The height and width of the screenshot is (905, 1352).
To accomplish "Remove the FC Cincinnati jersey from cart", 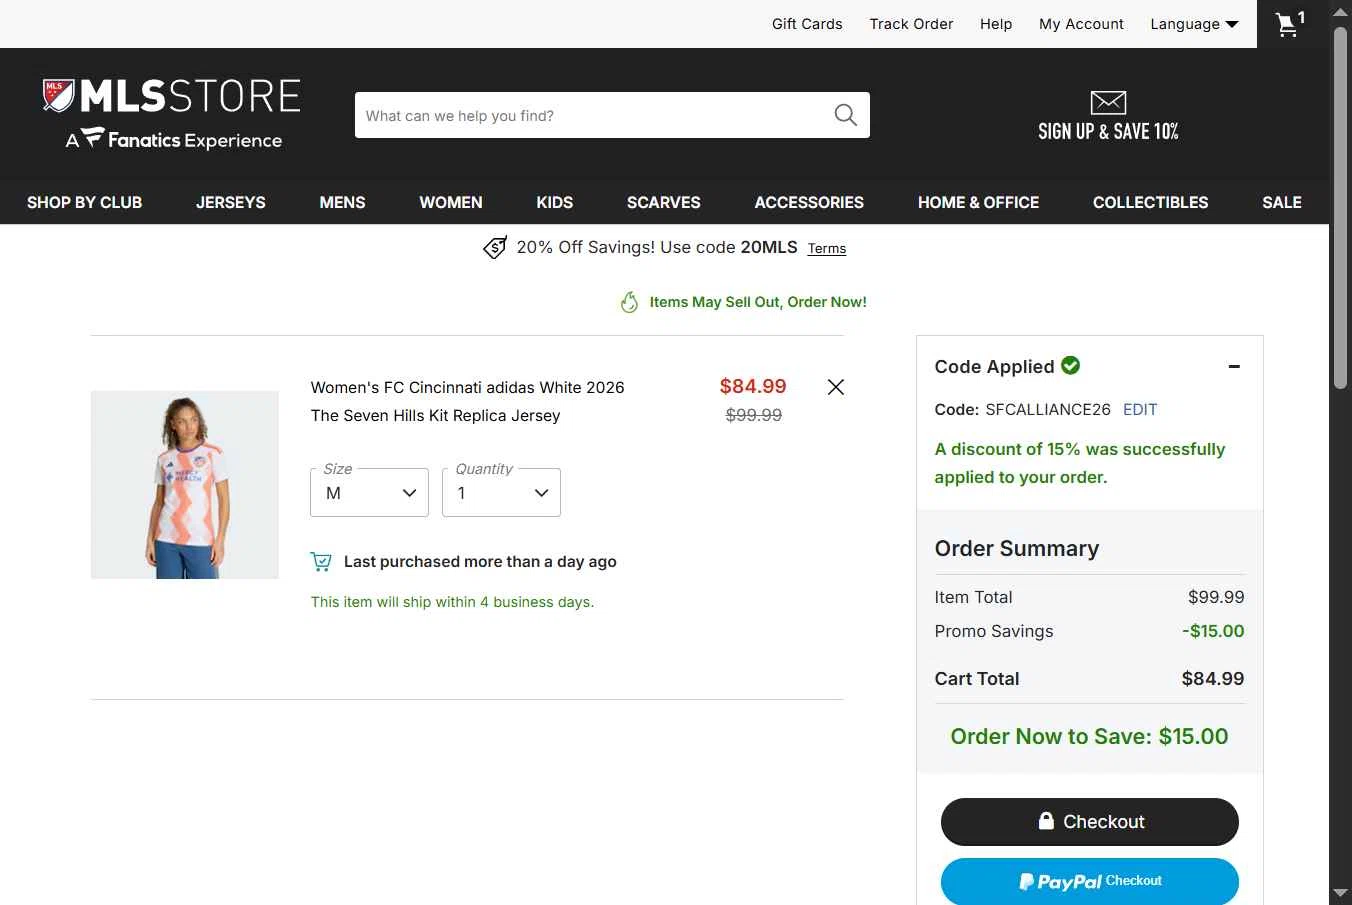I will click(836, 387).
